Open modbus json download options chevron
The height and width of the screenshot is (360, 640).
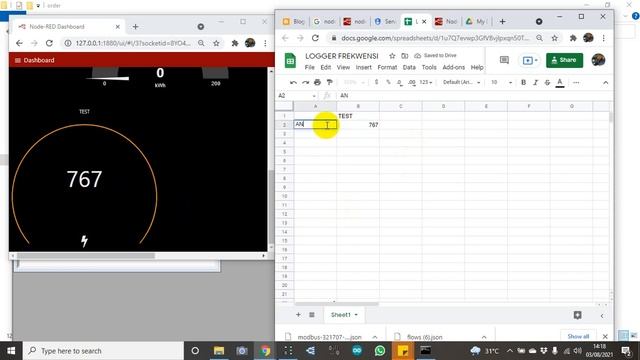pos(375,337)
